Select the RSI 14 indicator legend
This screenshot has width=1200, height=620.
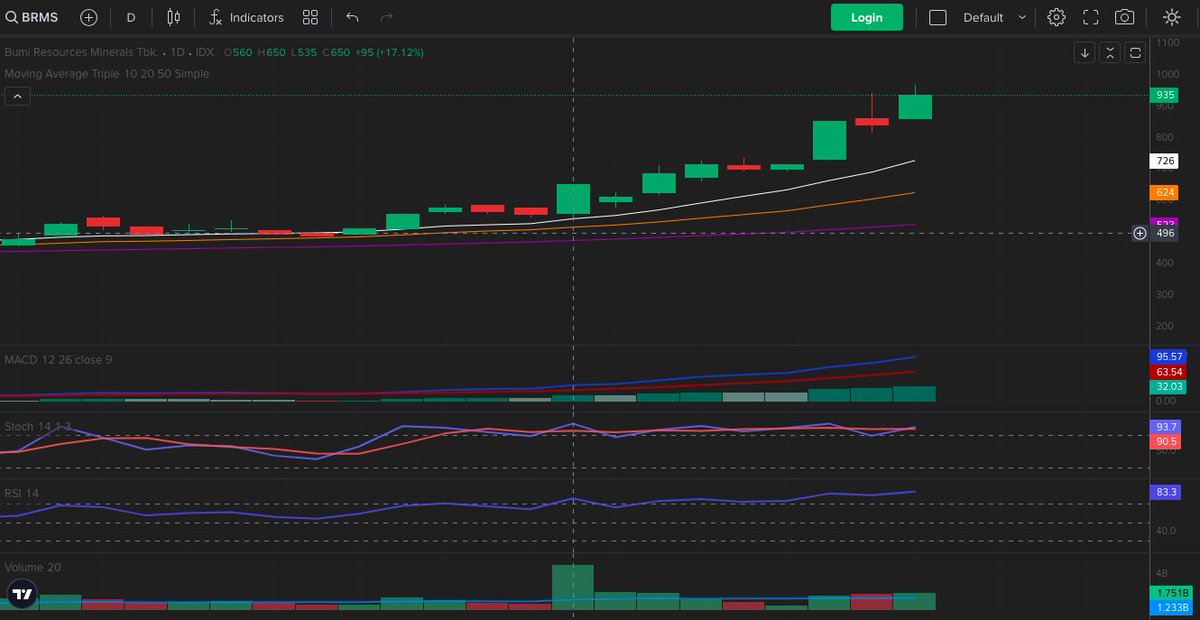click(x=22, y=492)
